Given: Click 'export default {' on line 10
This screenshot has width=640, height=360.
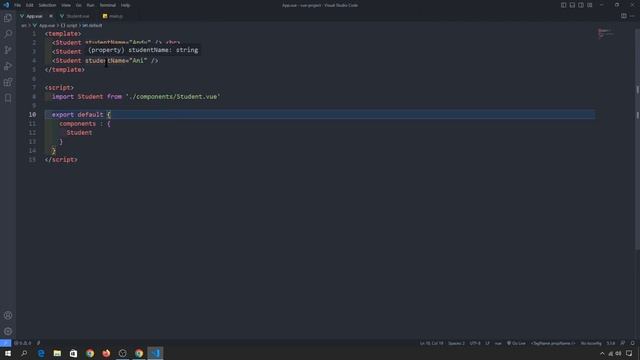Looking at the screenshot, I should [x=81, y=115].
